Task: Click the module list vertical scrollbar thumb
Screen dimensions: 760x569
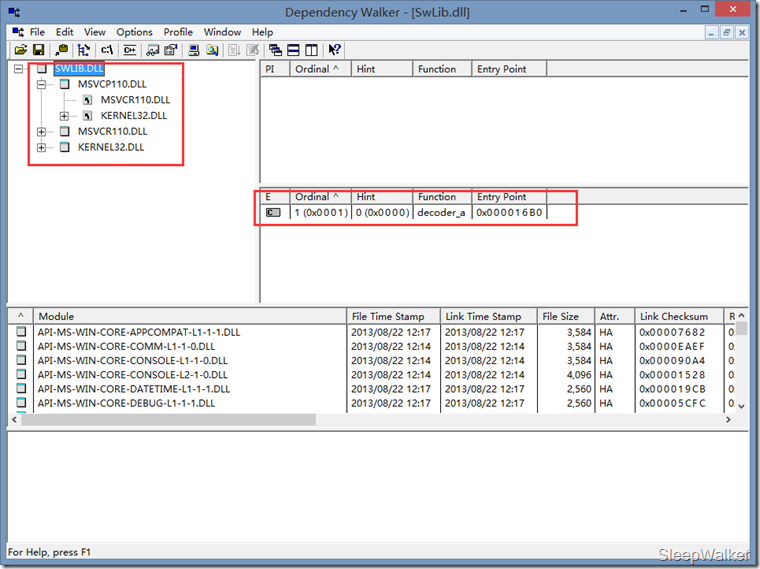Action: (x=742, y=329)
